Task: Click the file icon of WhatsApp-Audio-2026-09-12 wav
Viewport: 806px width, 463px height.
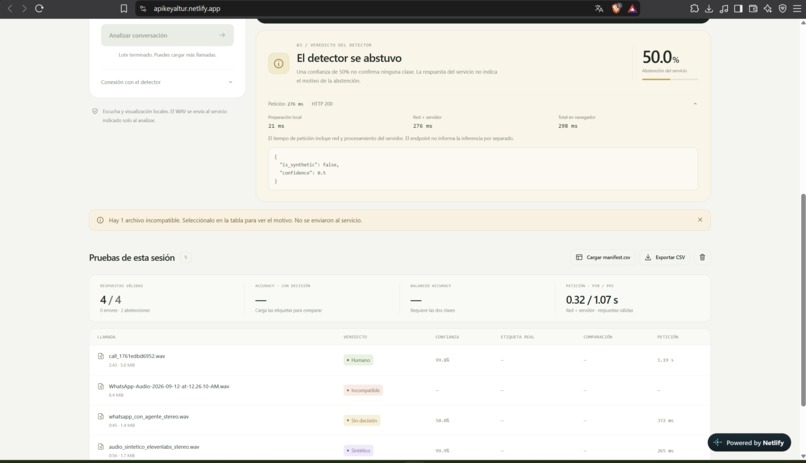Action: click(x=101, y=386)
